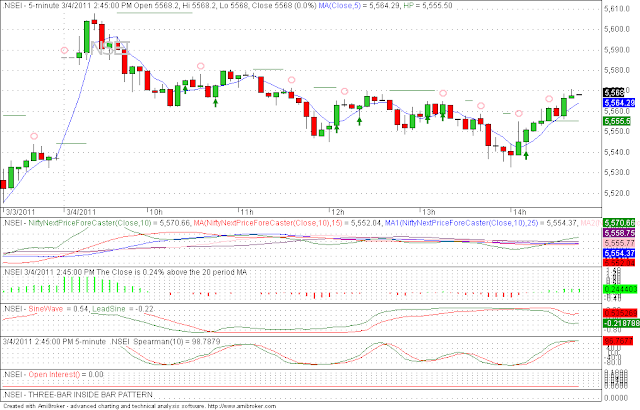Click the Open Interest() = 0.00 label
Viewport: 640px width, 410px height.
[66, 374]
